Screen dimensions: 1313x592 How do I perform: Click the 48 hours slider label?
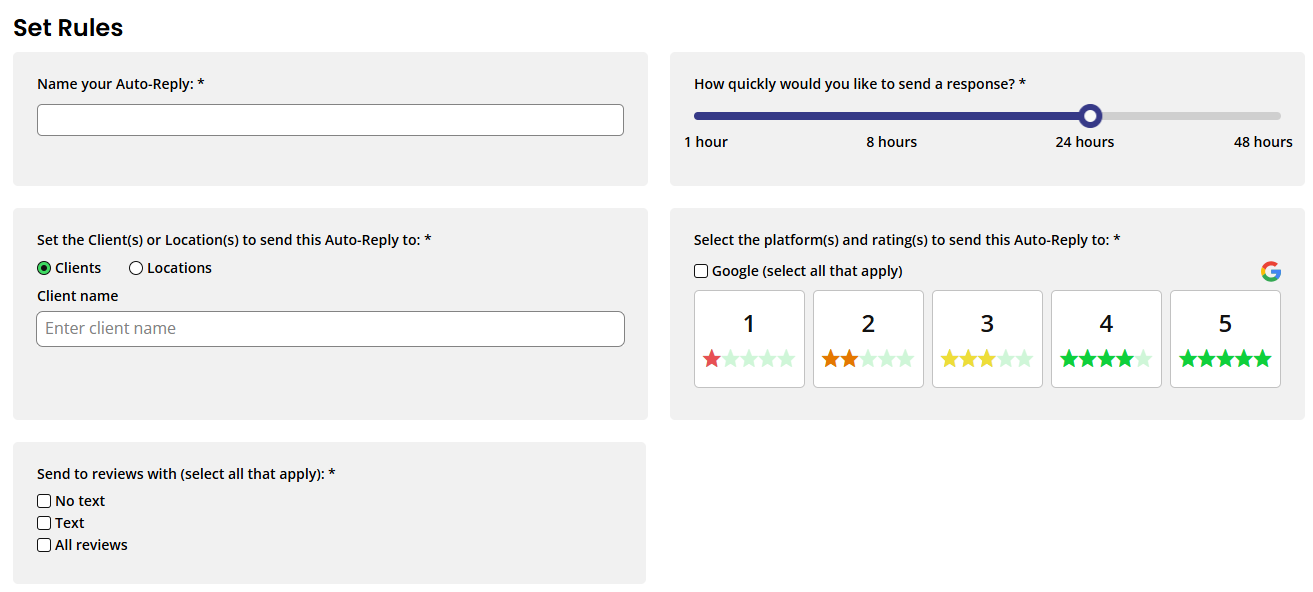click(1263, 142)
